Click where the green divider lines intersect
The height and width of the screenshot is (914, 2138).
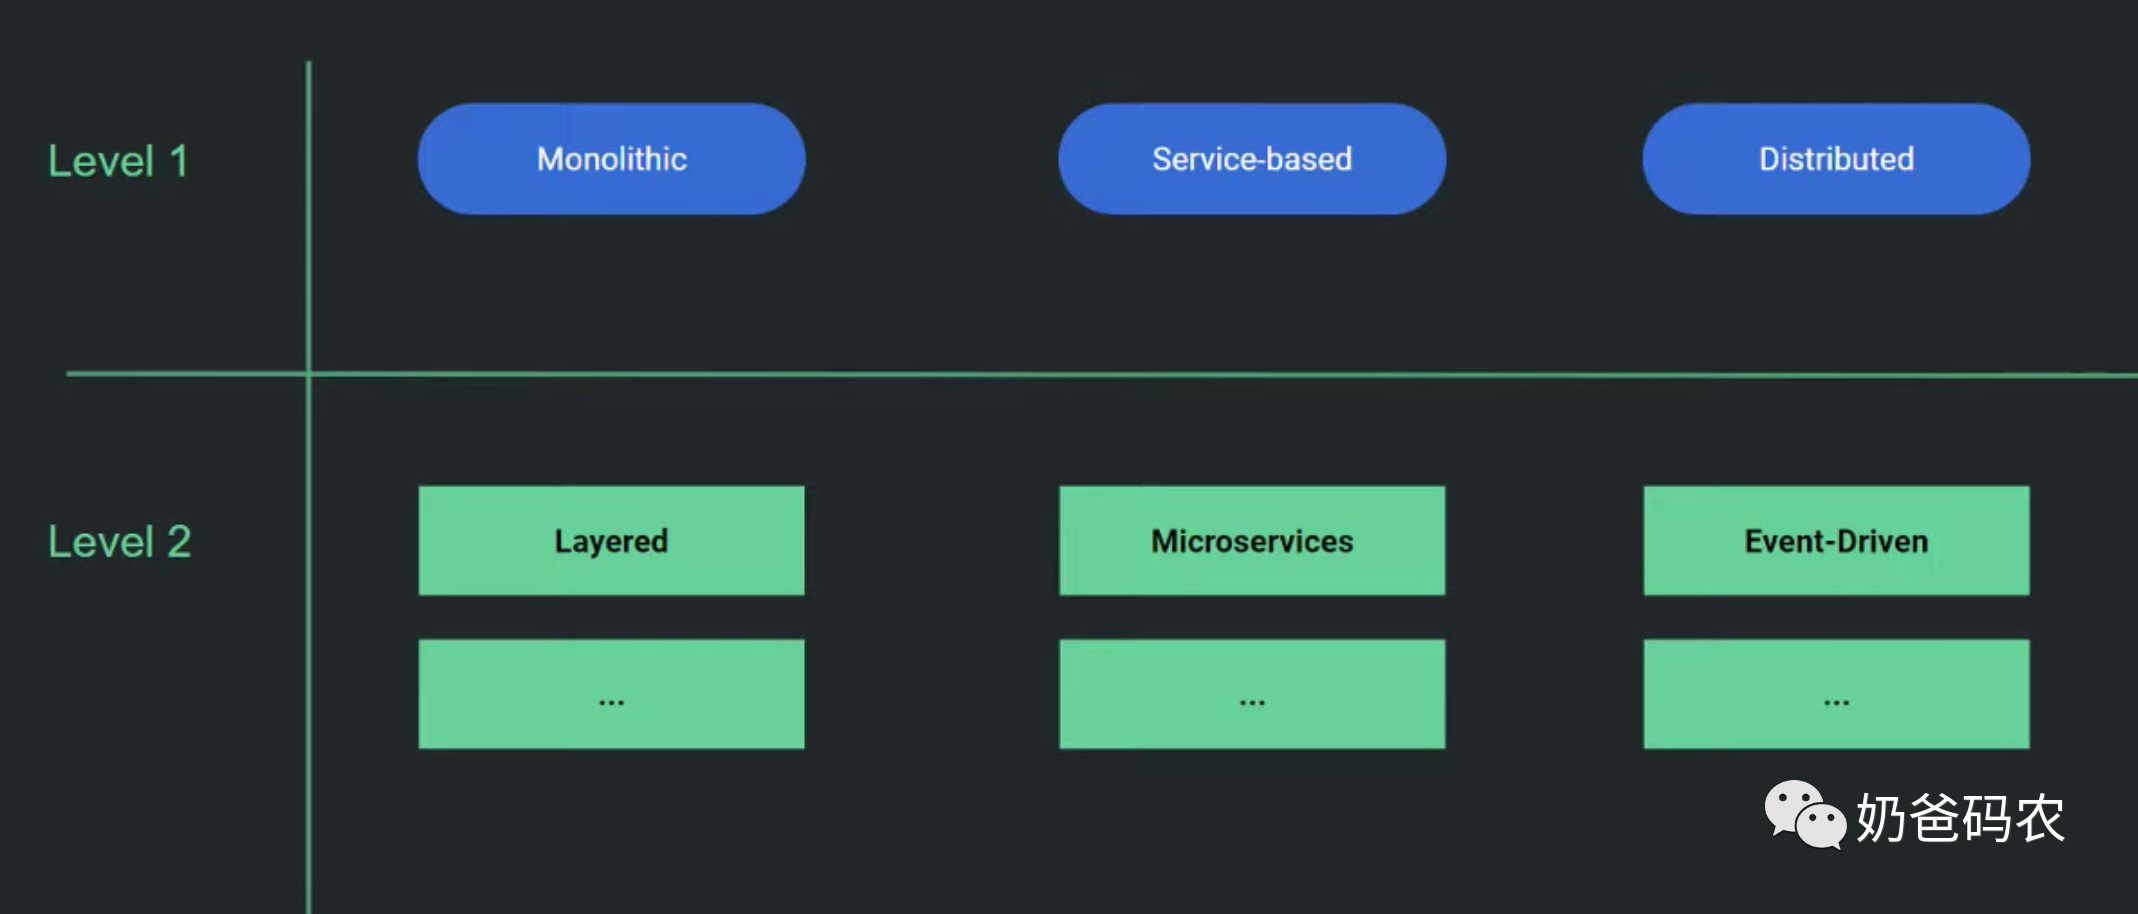308,374
